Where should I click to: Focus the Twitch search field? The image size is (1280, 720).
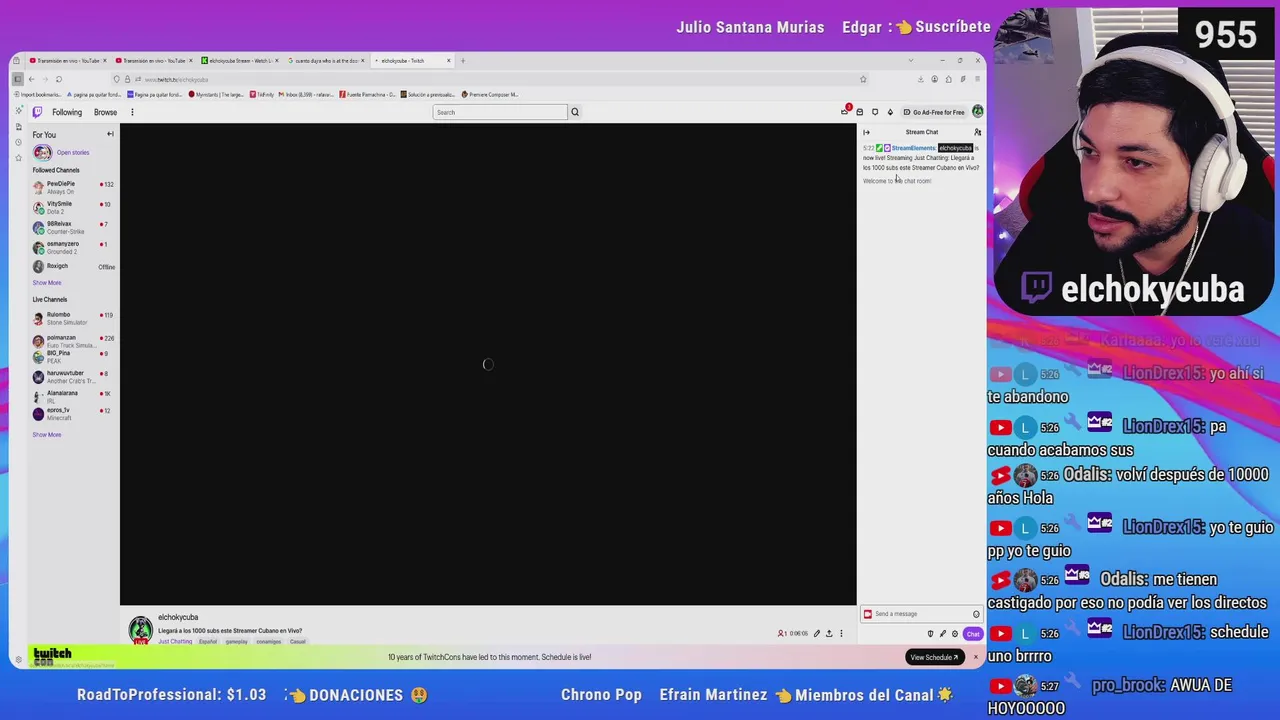(500, 112)
